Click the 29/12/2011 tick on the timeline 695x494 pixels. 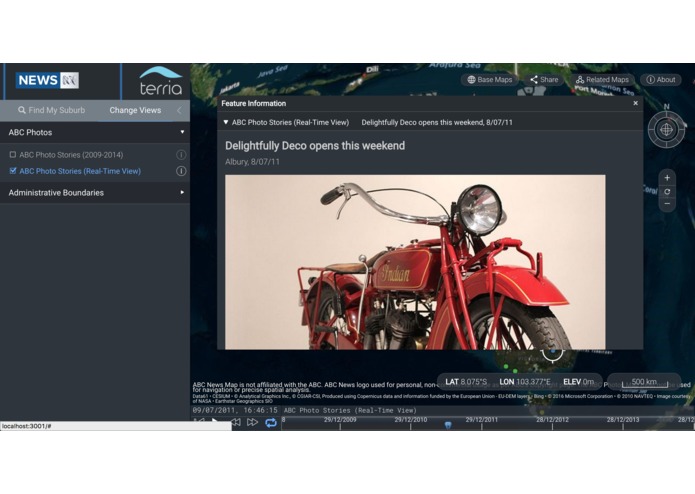pos(481,420)
